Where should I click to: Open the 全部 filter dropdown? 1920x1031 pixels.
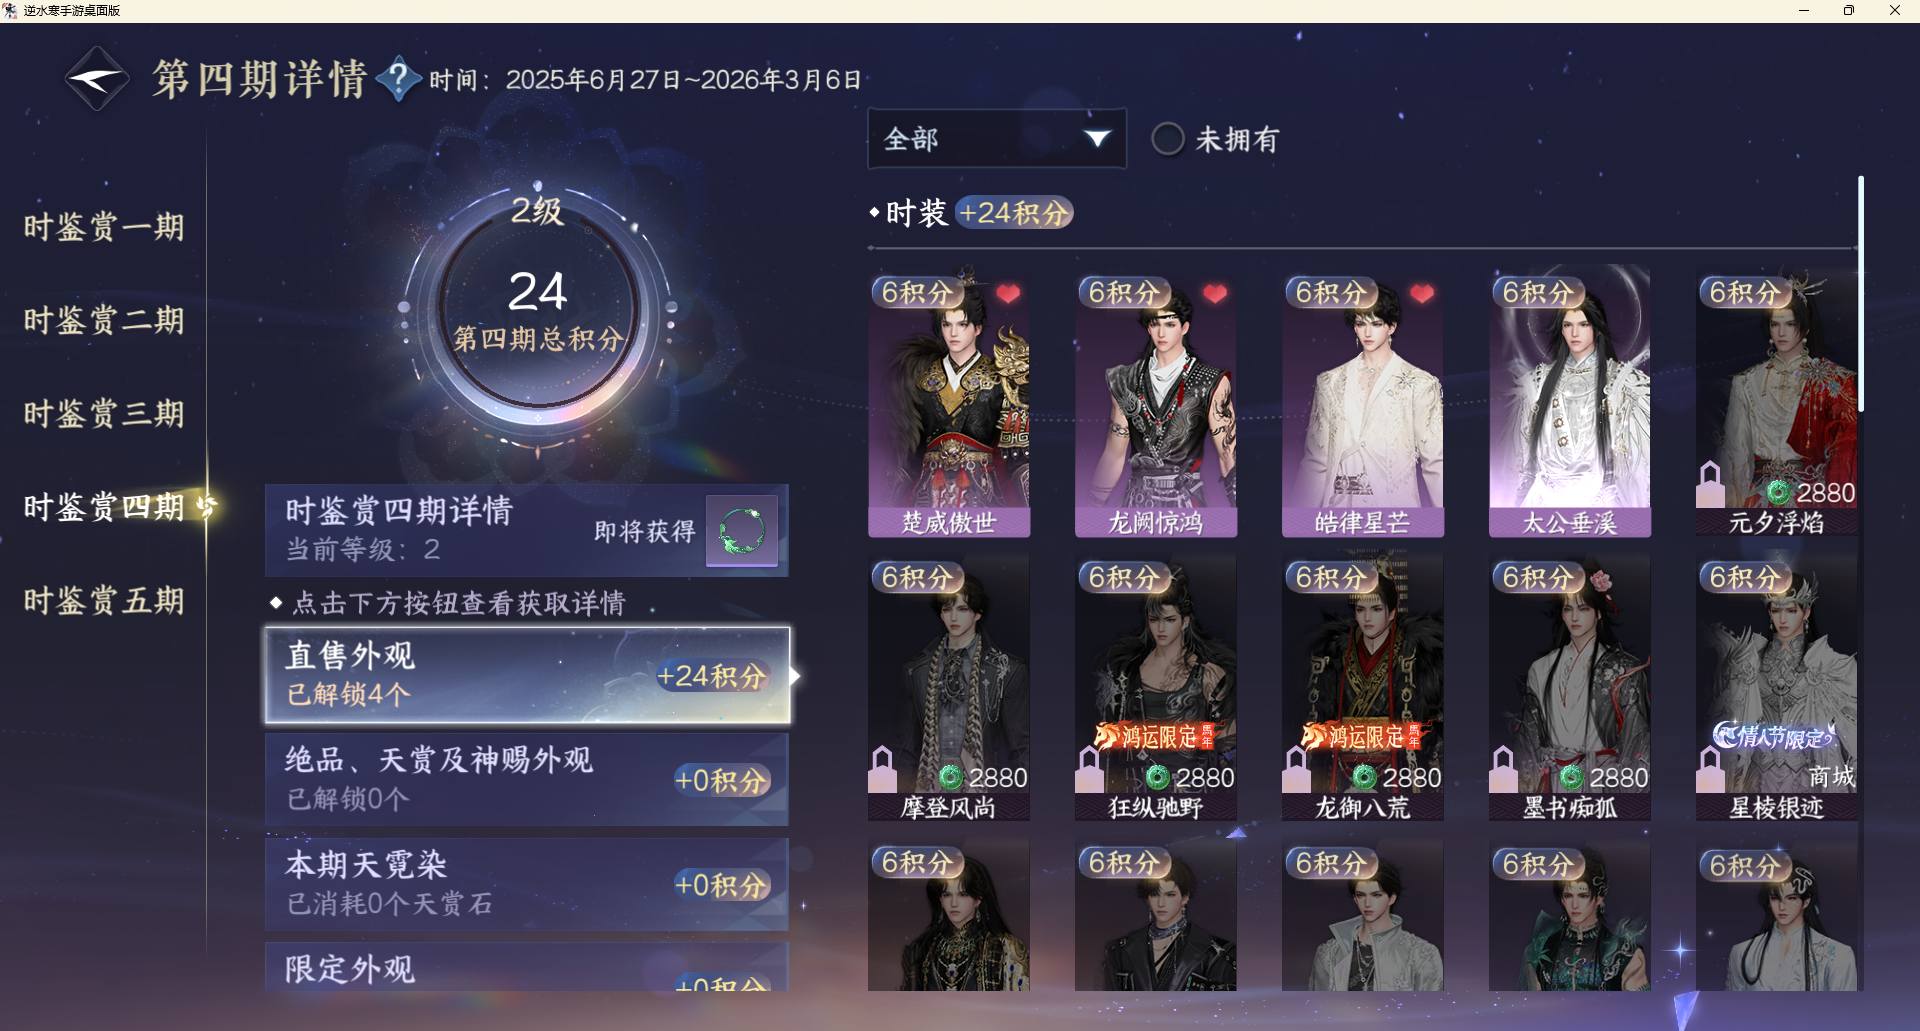click(x=997, y=139)
